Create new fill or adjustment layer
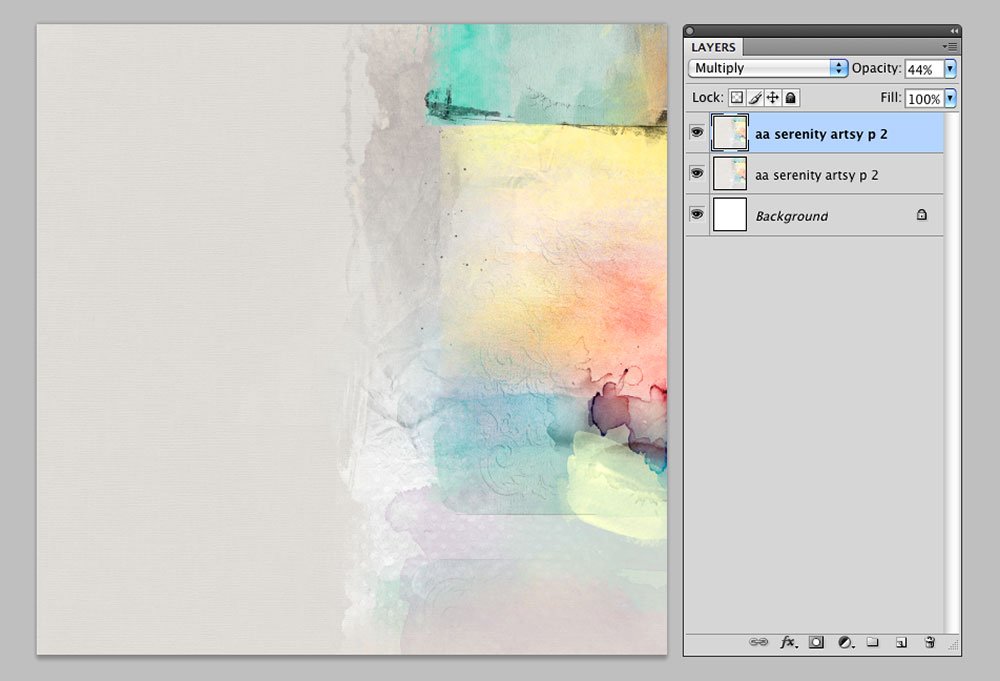This screenshot has height=681, width=1000. coord(845,642)
